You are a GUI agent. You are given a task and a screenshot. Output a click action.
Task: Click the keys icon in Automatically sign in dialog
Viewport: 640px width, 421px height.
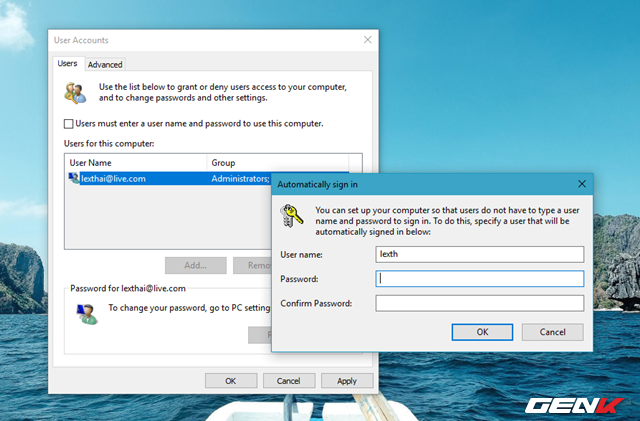tap(291, 216)
